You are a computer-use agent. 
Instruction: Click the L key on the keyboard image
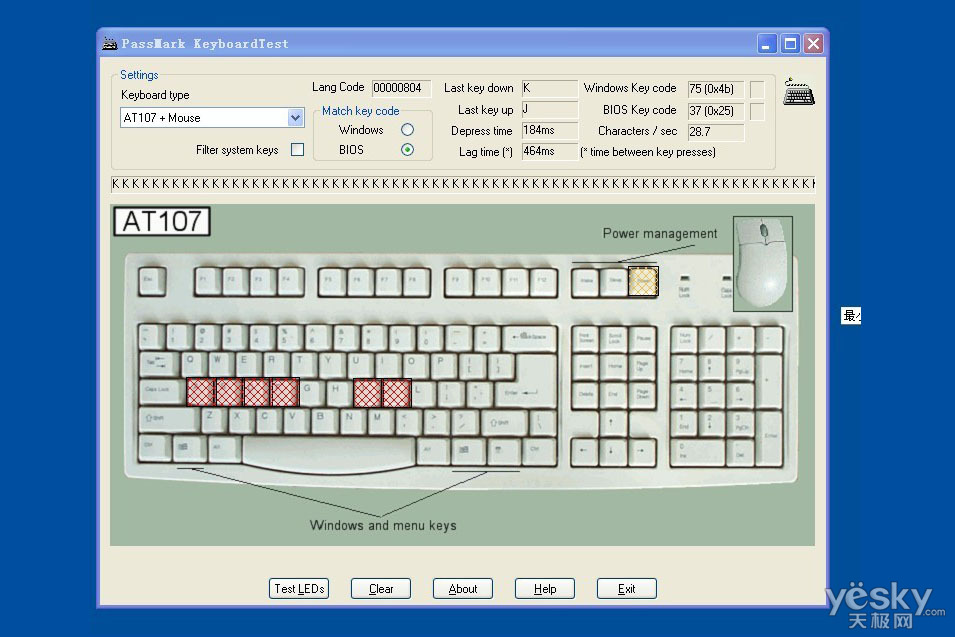click(423, 394)
